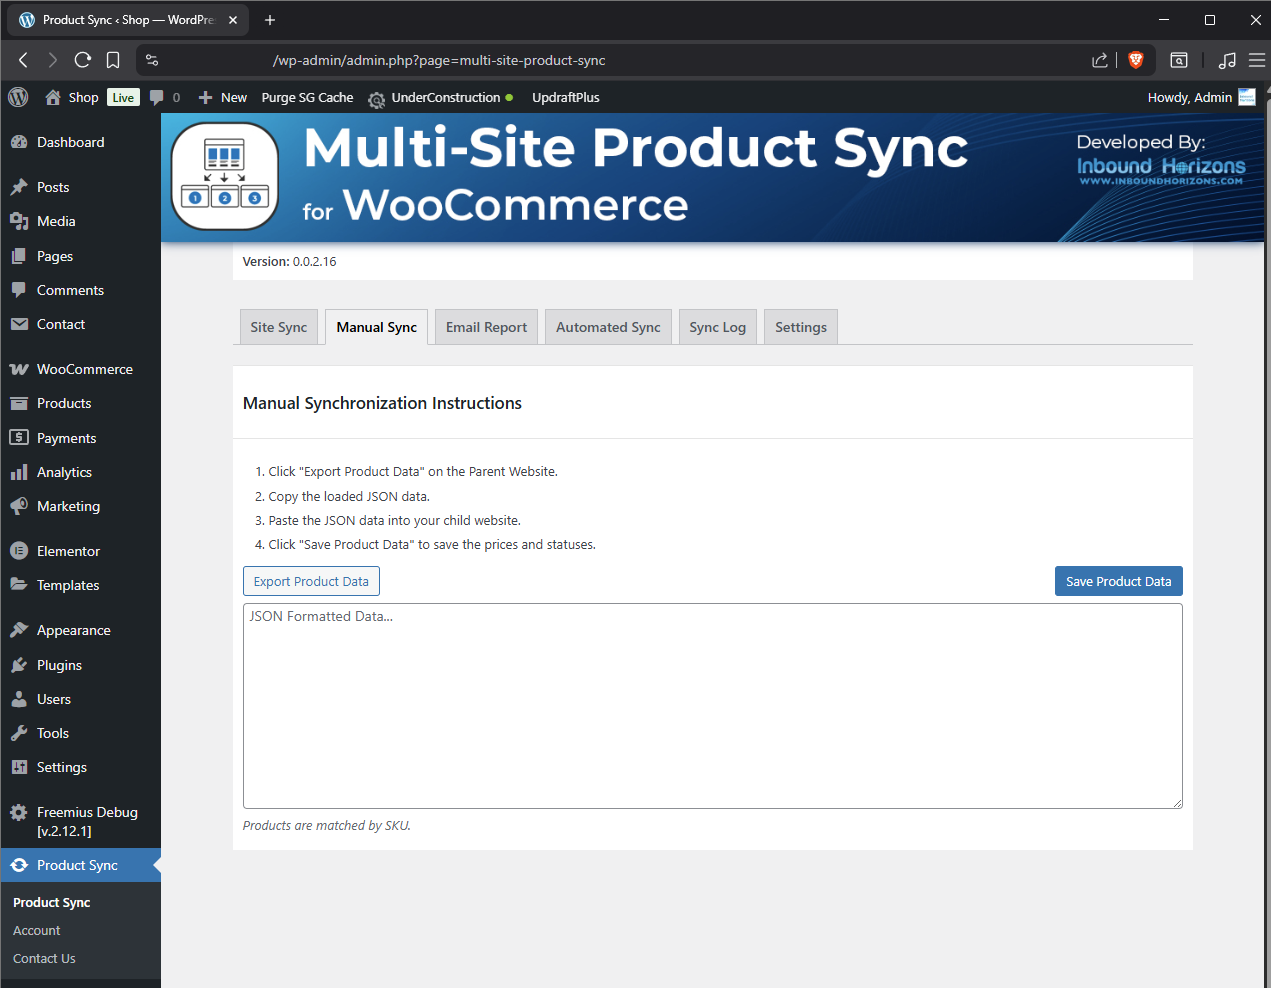Open WooCommerce in the sidebar menu
The width and height of the screenshot is (1271, 988).
point(84,369)
